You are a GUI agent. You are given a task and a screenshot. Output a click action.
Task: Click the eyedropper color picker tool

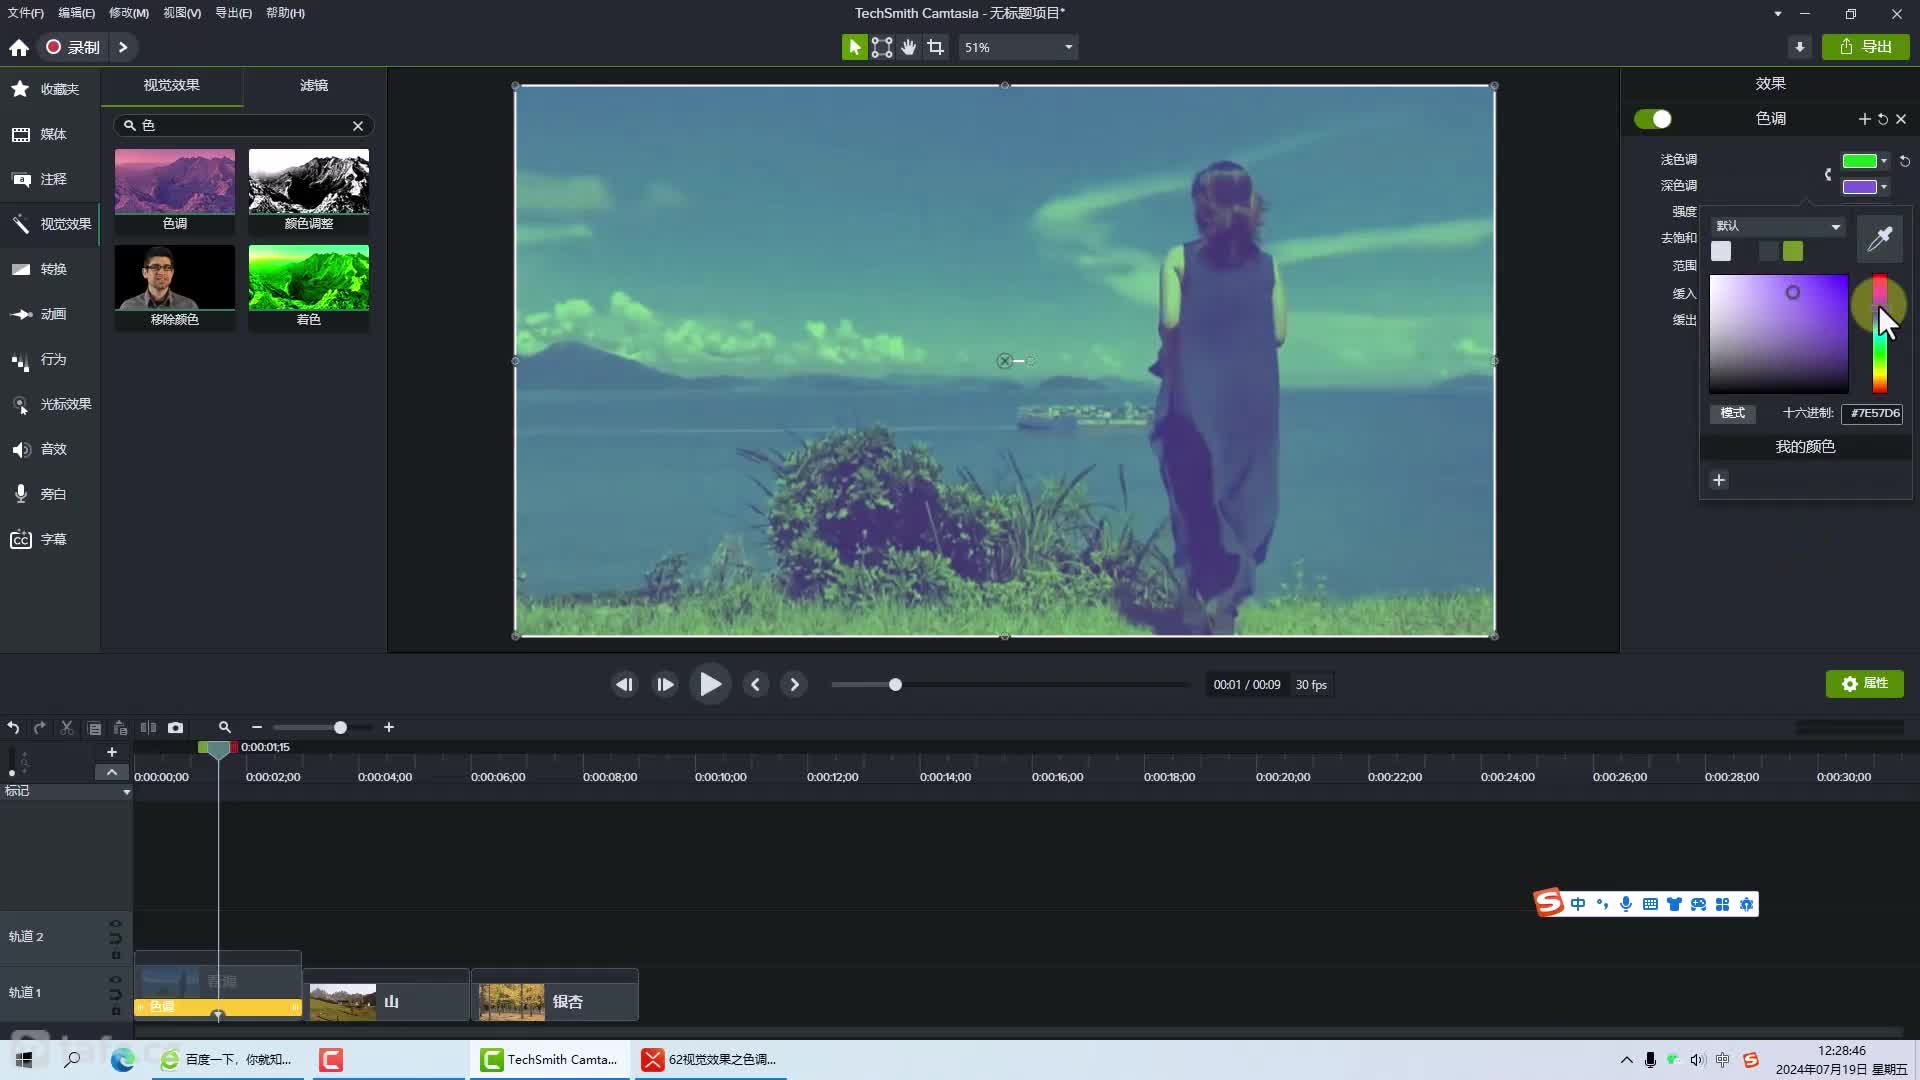pyautogui.click(x=1880, y=238)
